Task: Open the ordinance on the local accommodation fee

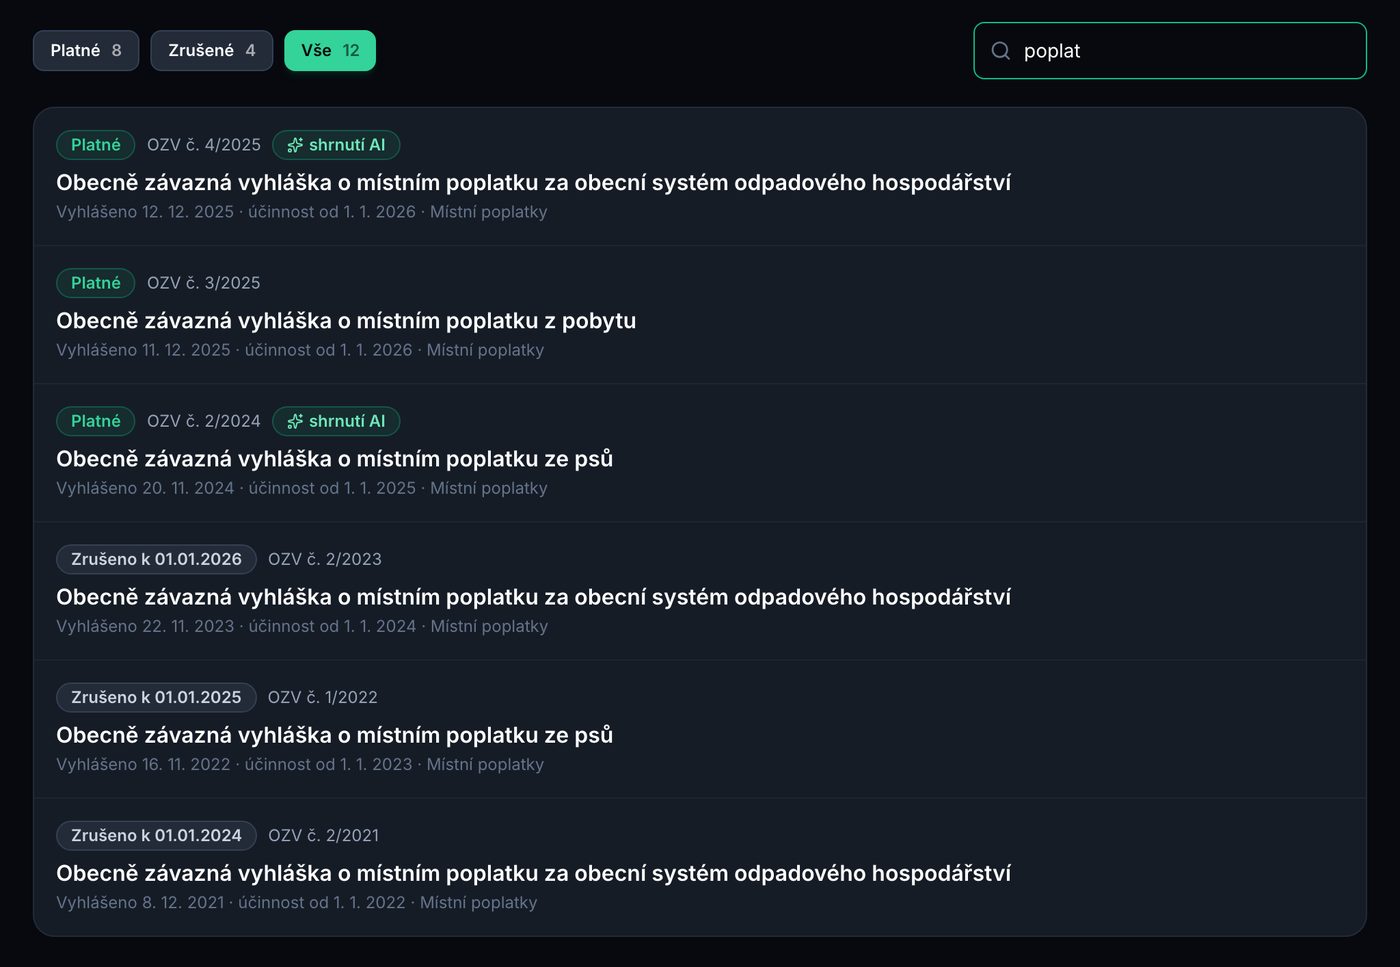Action: point(346,321)
